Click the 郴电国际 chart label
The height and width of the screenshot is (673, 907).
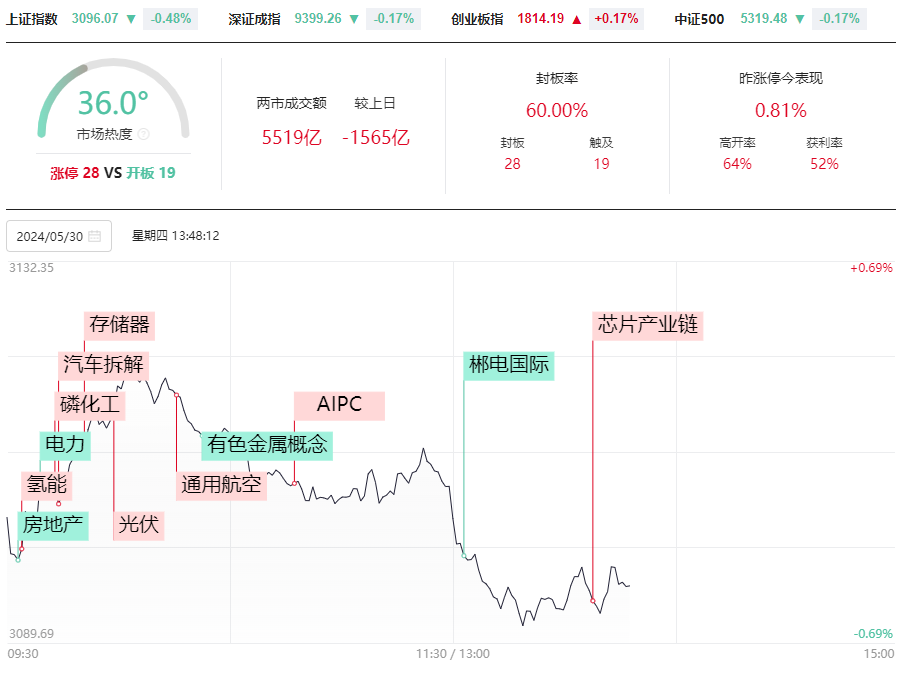(x=509, y=365)
